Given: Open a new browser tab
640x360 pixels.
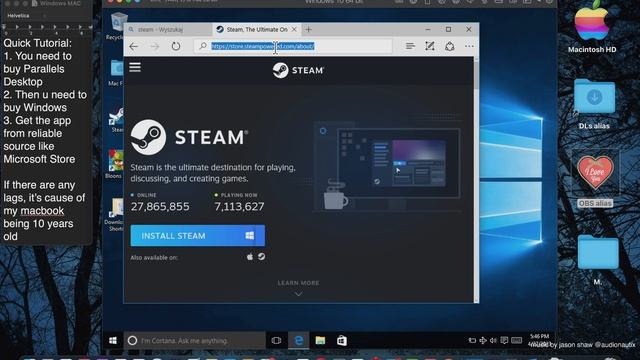Looking at the screenshot, I should coord(309,29).
